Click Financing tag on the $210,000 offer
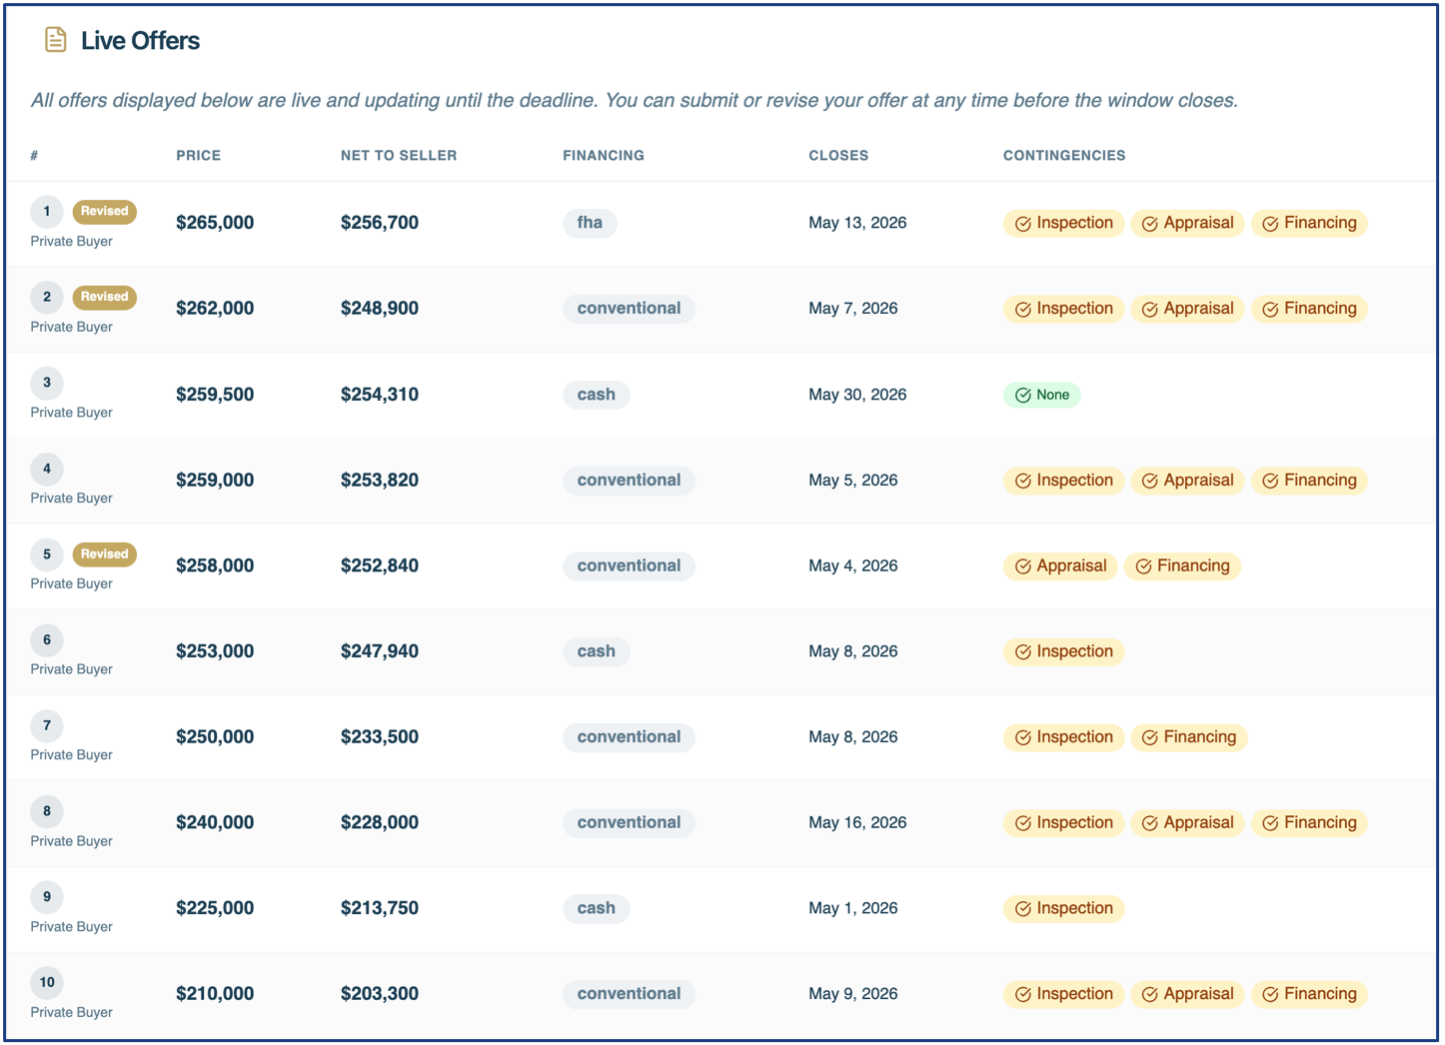This screenshot has height=1045, width=1445. 1309,994
